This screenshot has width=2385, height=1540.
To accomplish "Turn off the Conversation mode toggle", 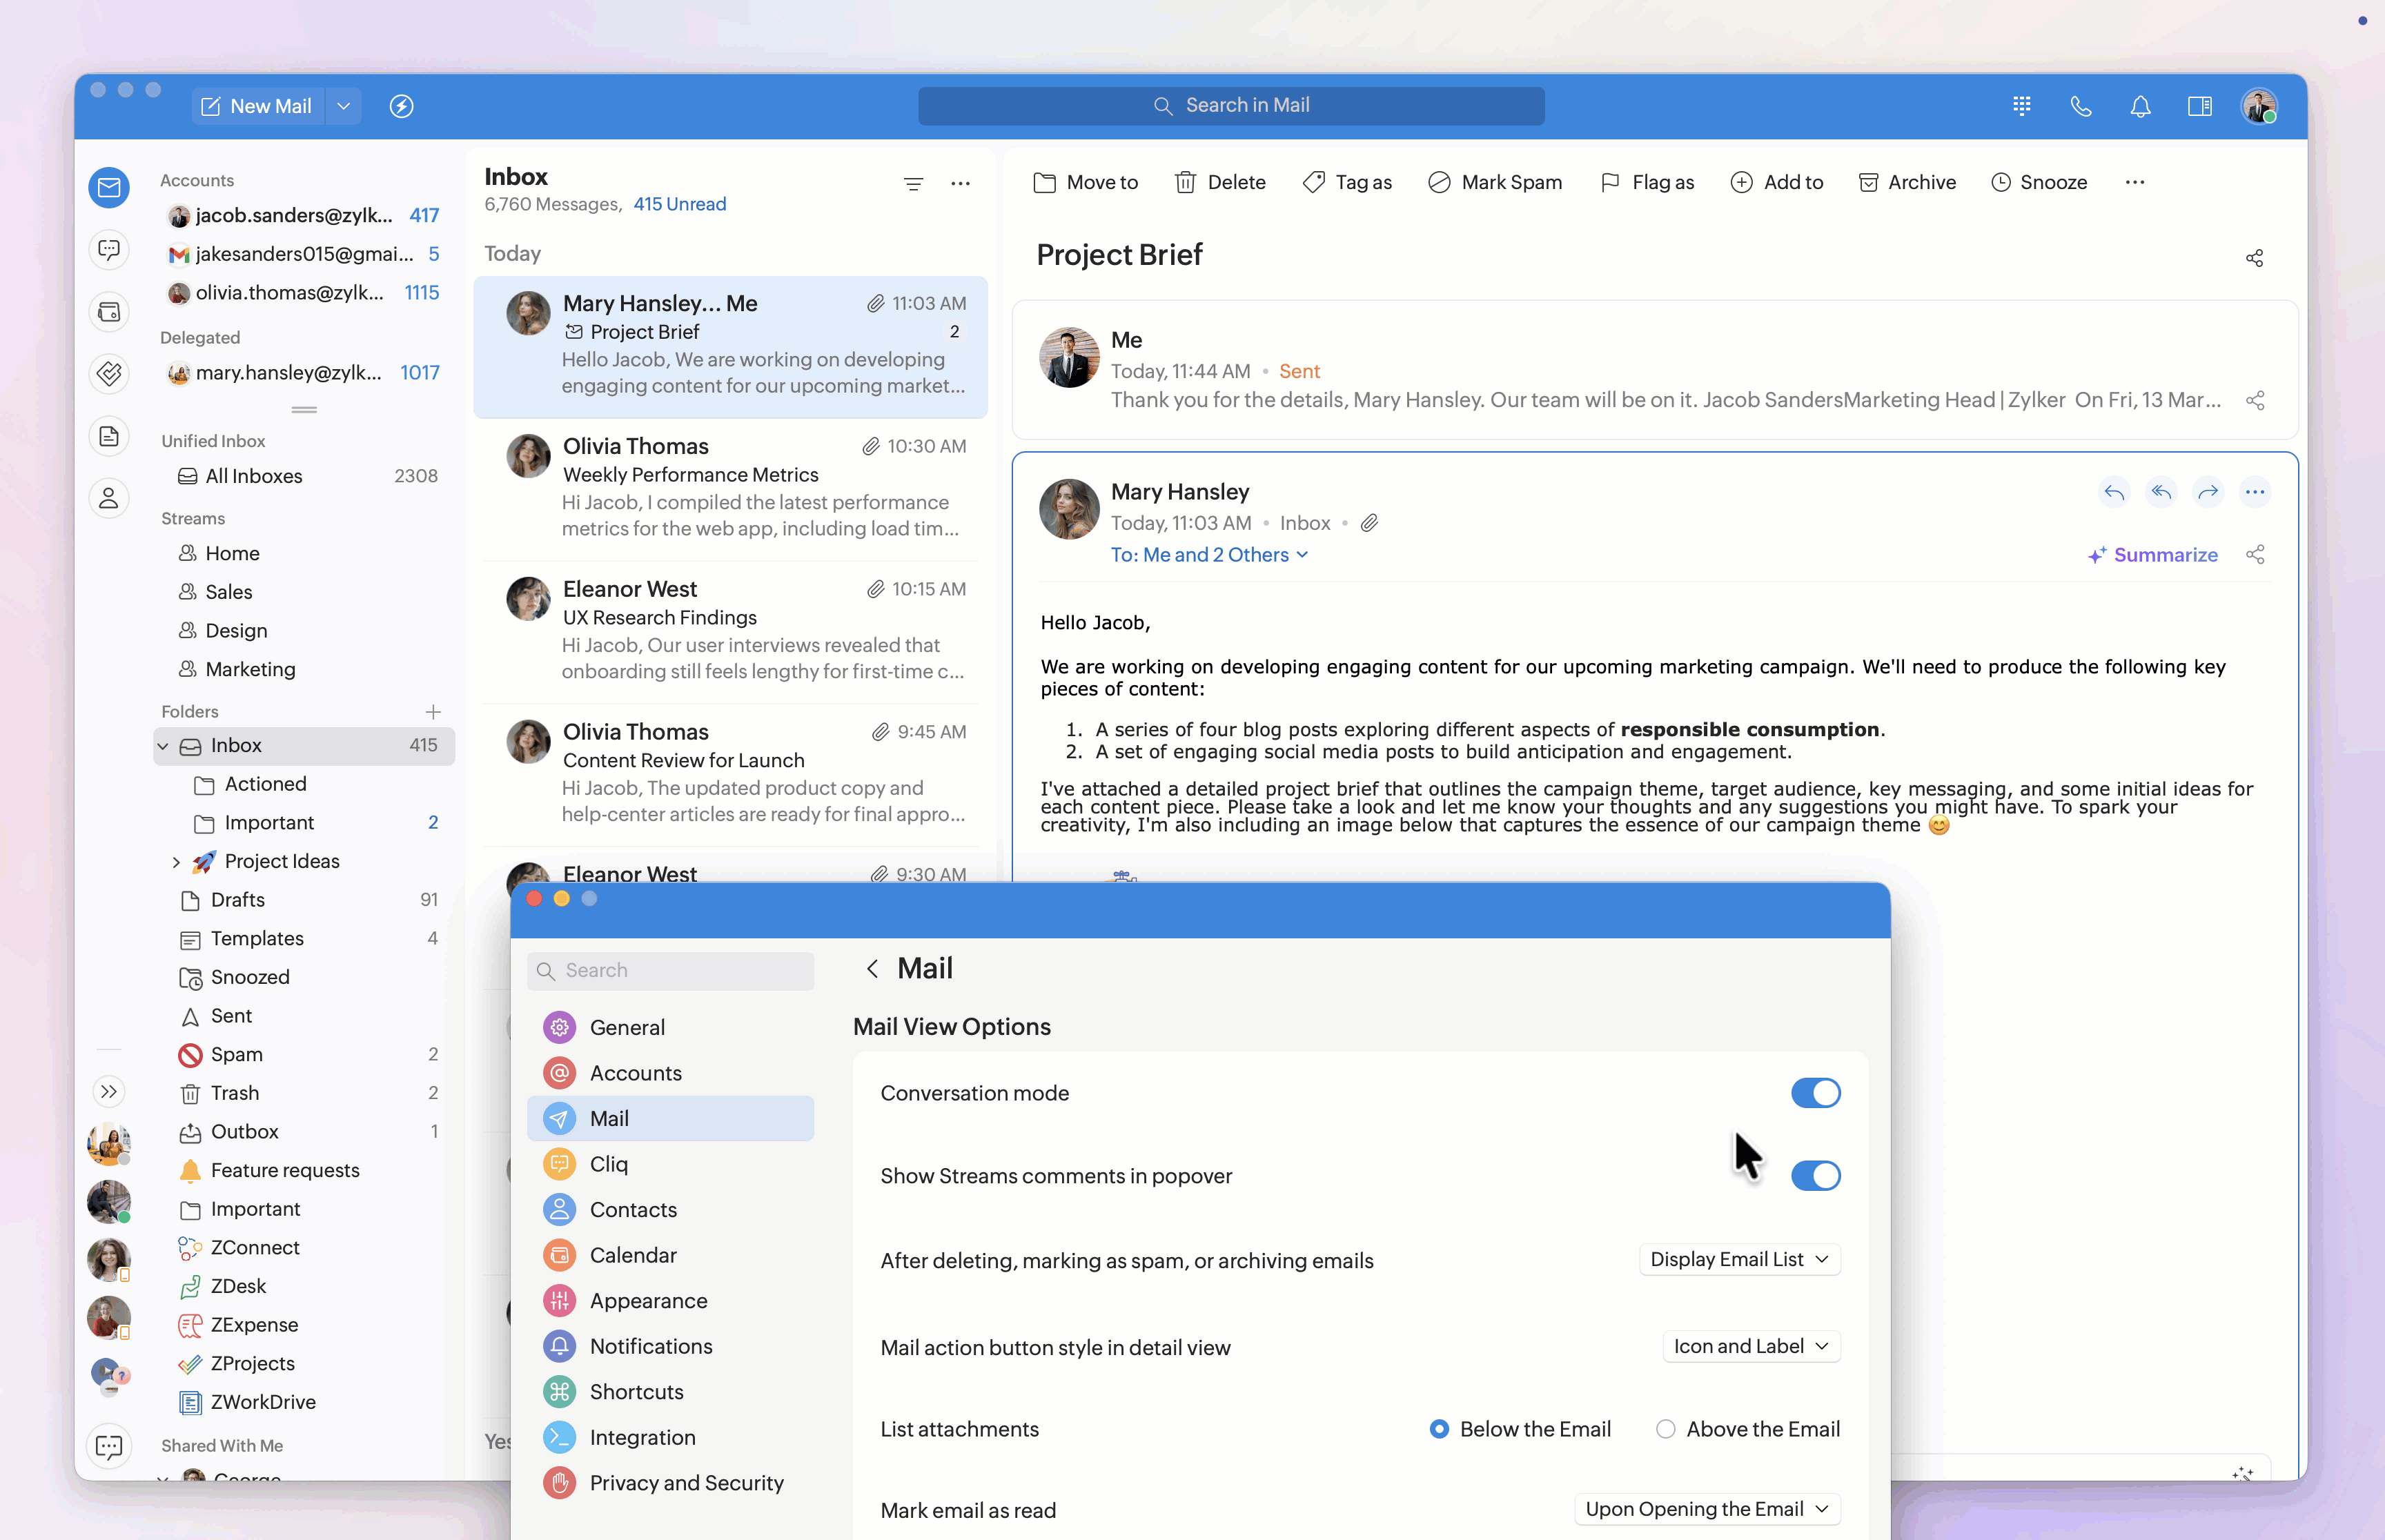I will (x=1814, y=1093).
